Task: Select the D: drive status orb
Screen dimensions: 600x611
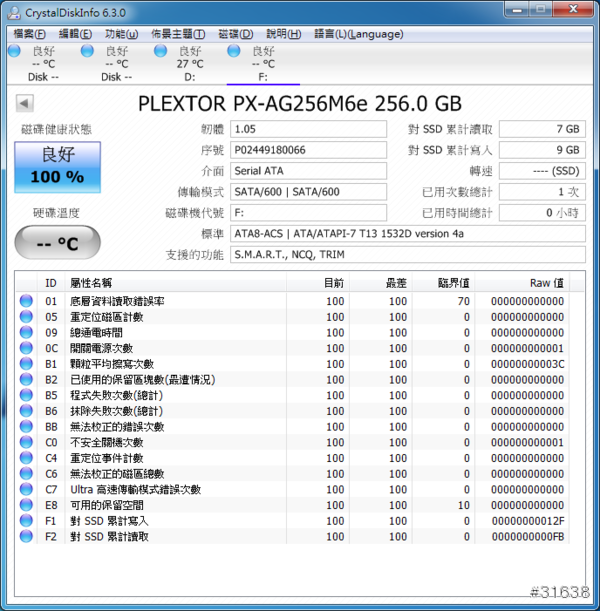Action: (x=160, y=51)
